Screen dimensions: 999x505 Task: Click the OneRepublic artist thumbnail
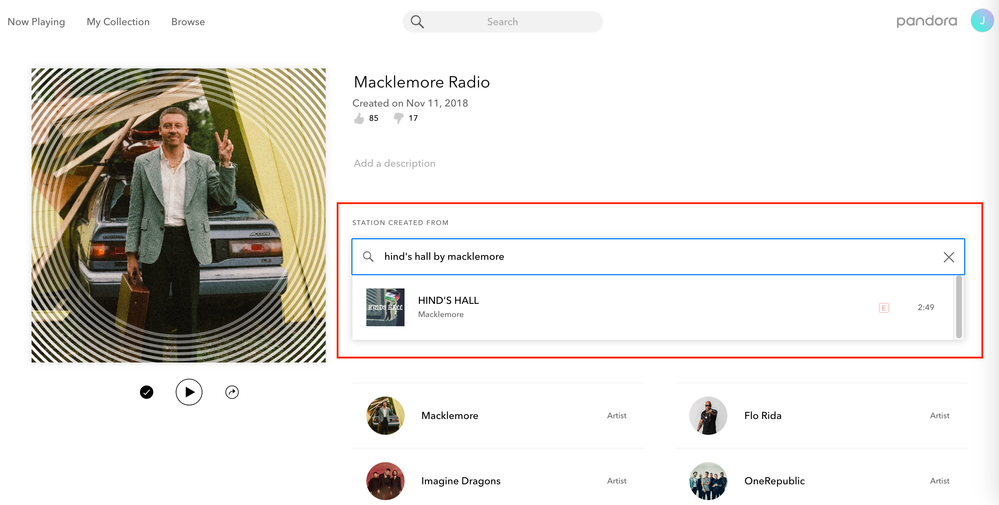click(x=708, y=481)
